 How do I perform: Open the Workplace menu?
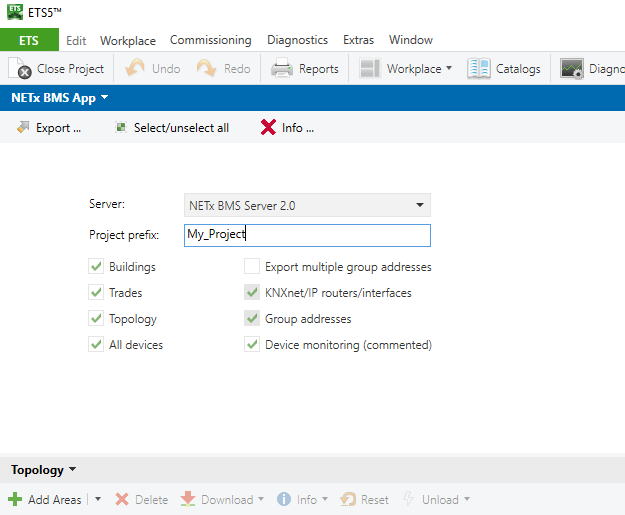[128, 40]
